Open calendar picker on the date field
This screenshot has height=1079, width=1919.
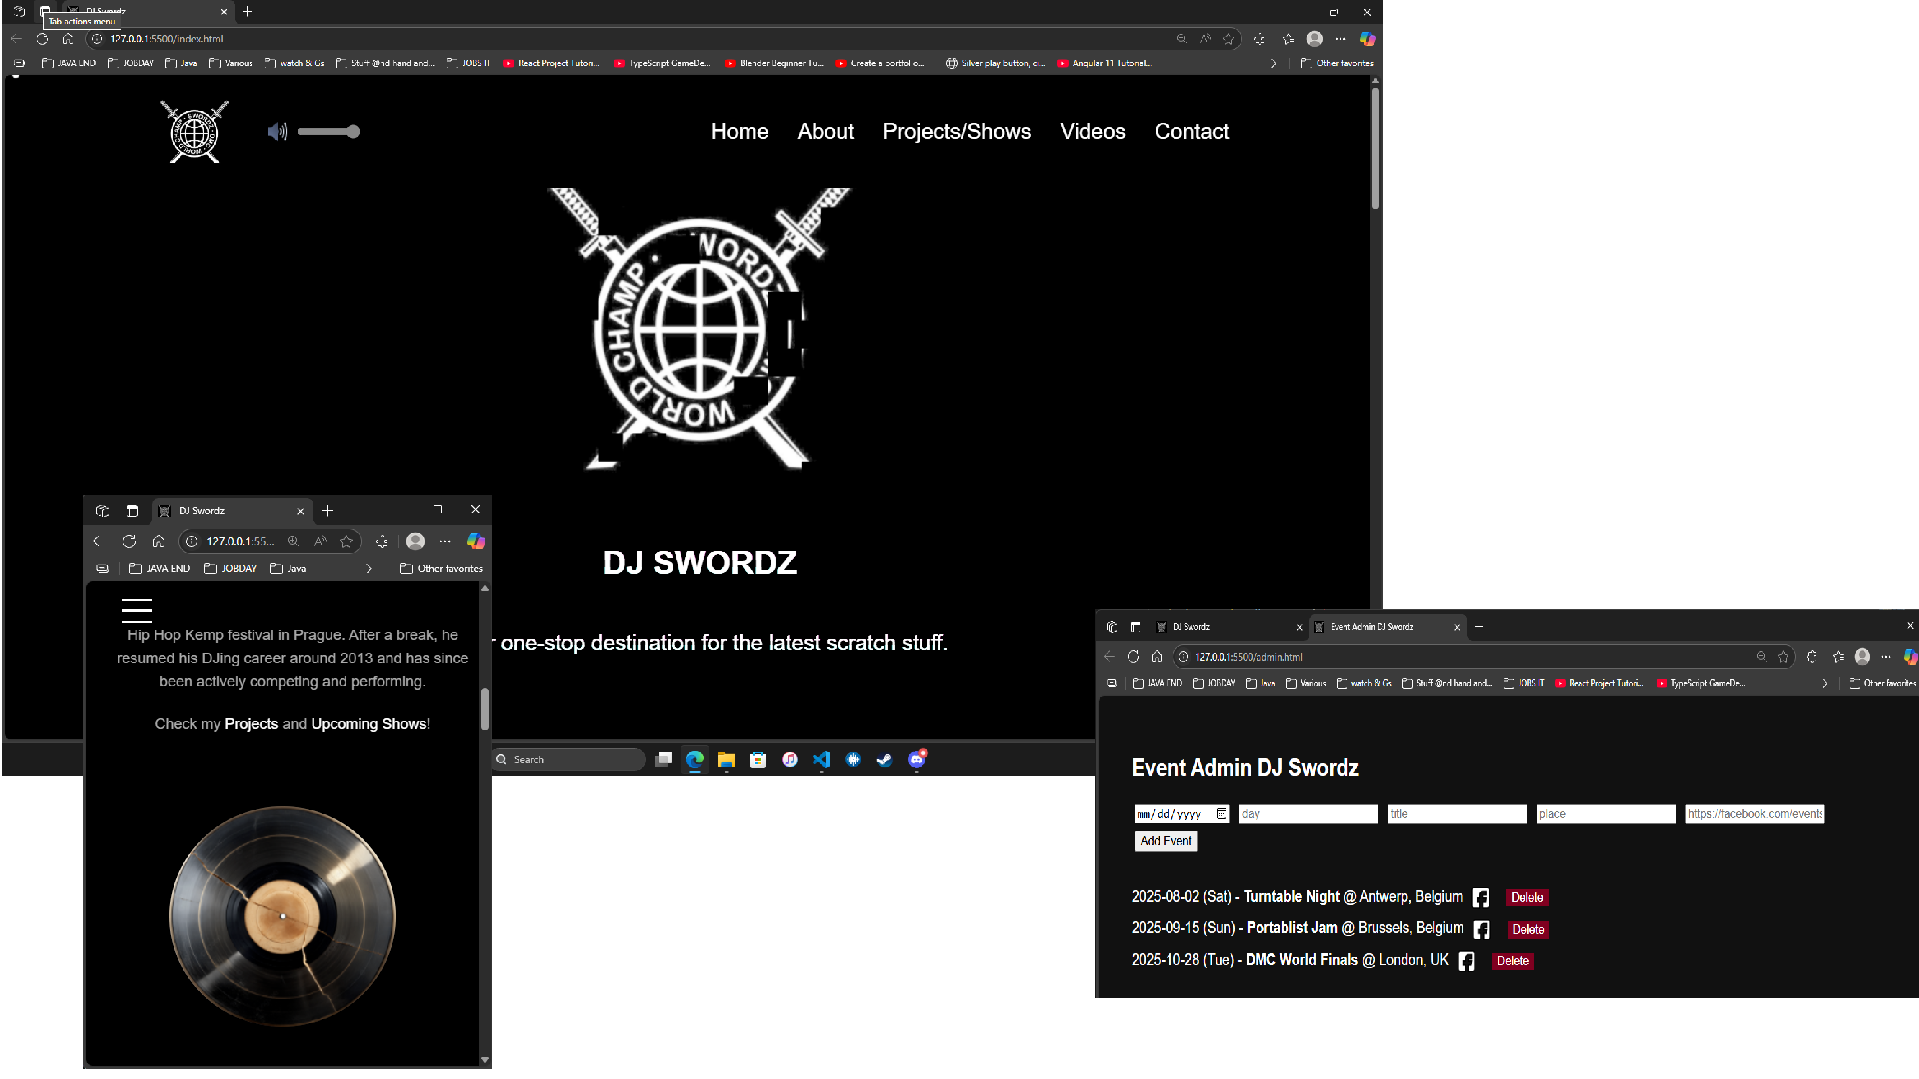pos(1222,813)
